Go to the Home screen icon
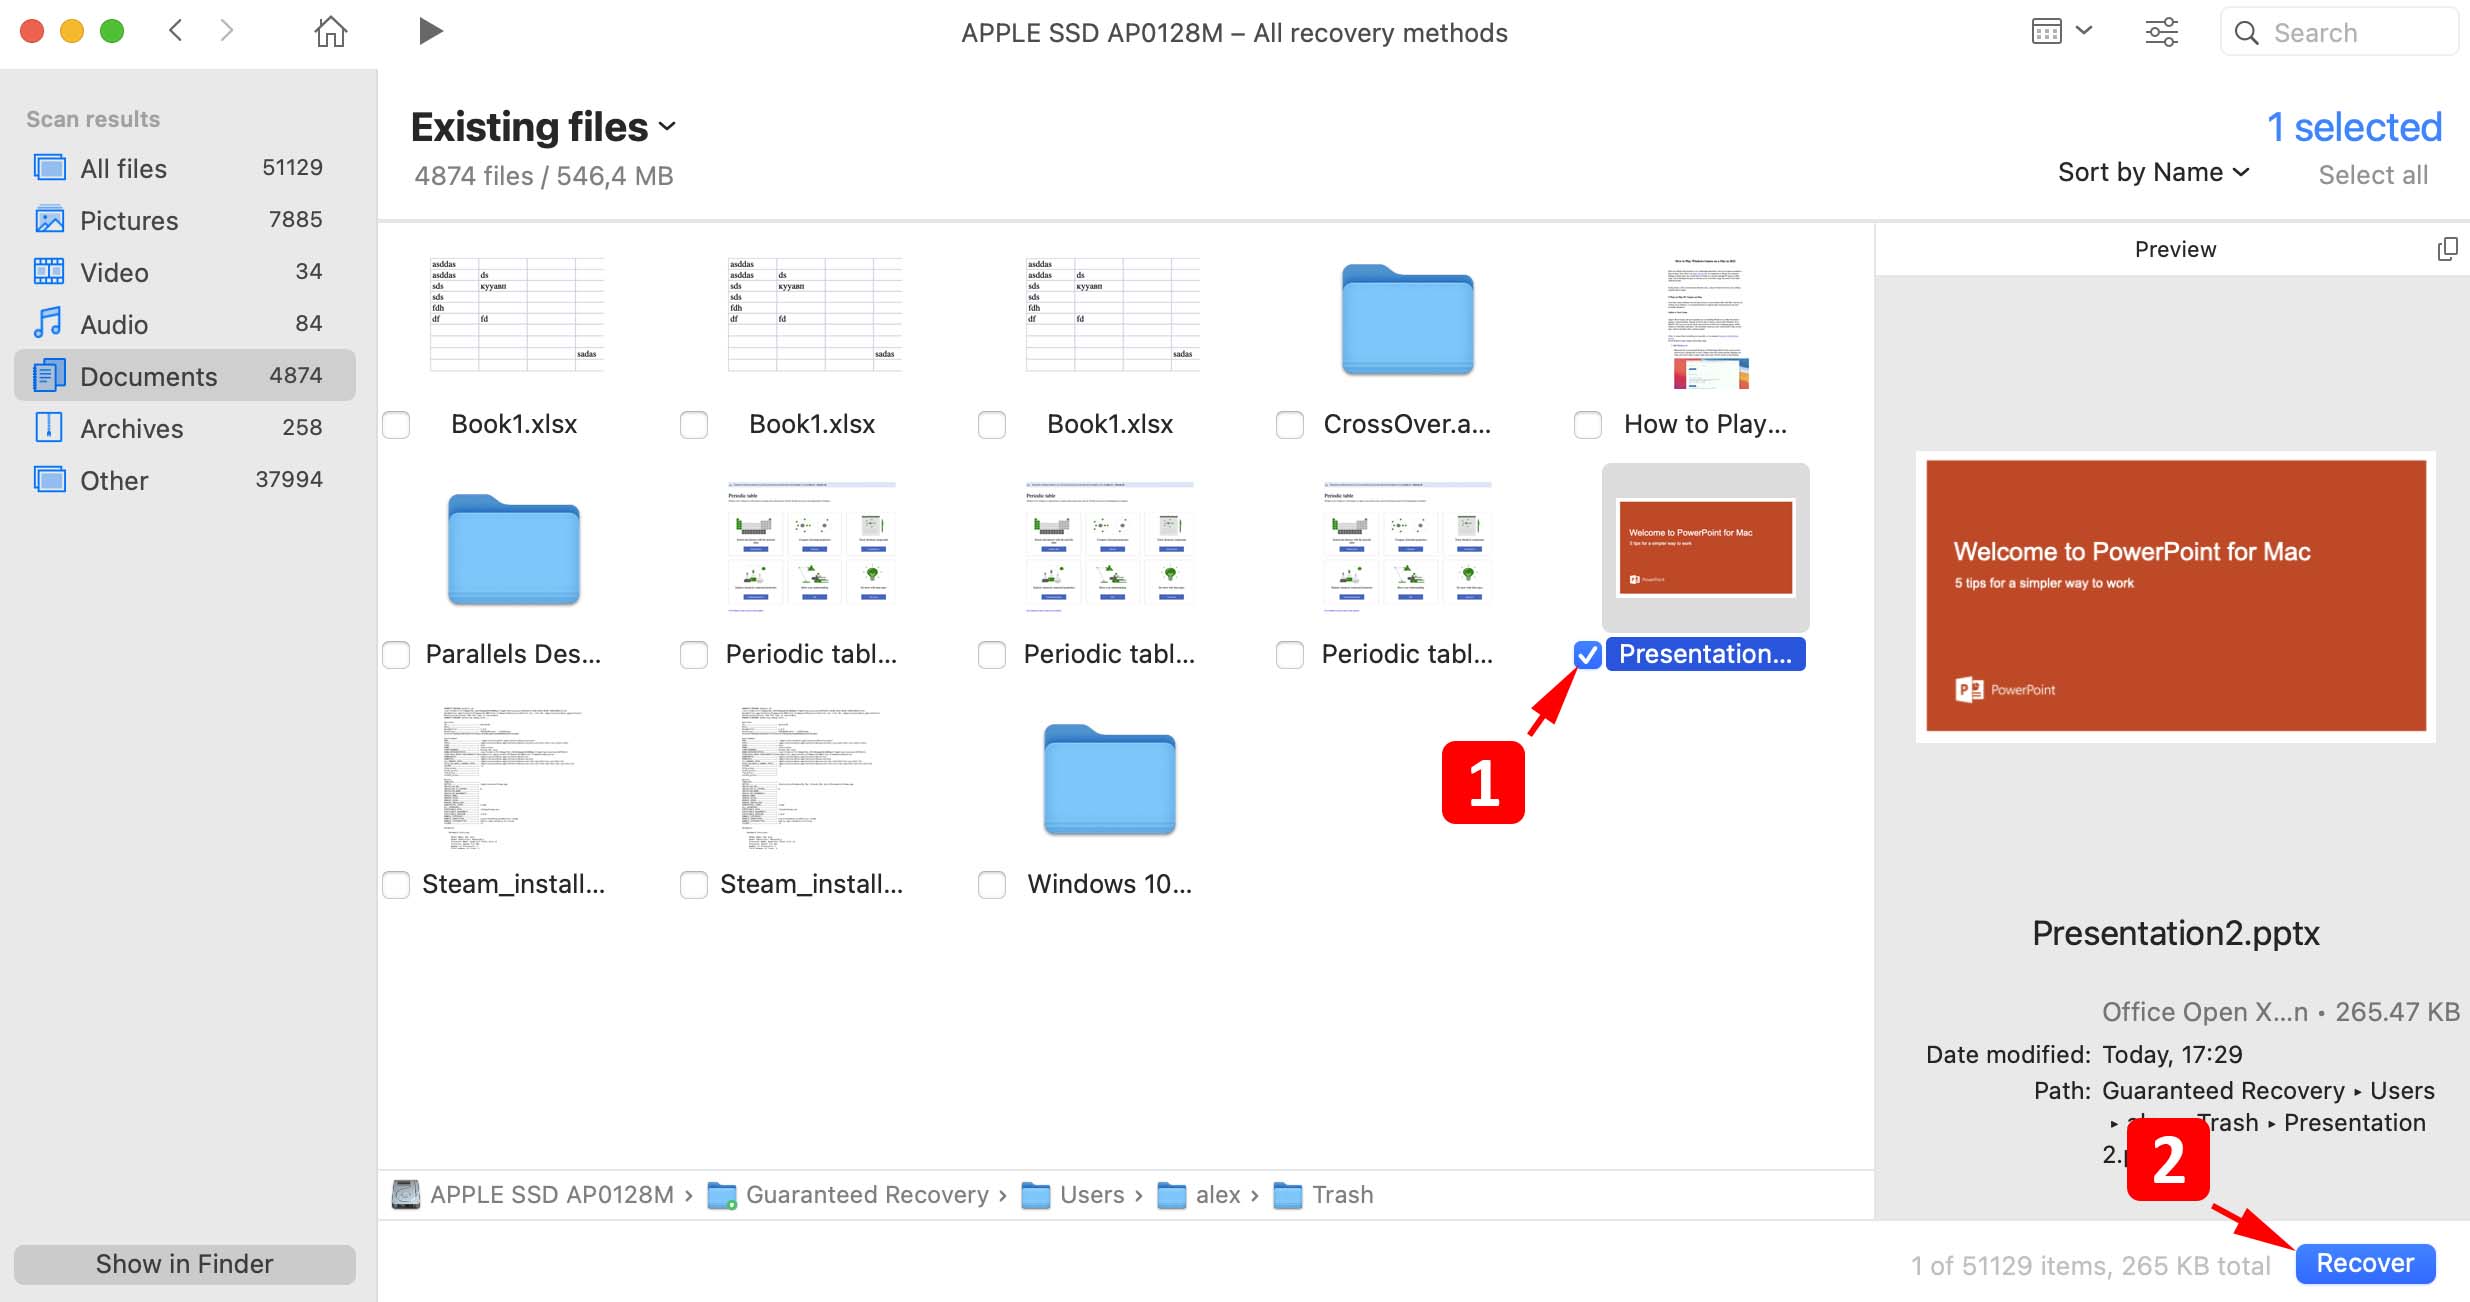2470x1302 pixels. [330, 32]
